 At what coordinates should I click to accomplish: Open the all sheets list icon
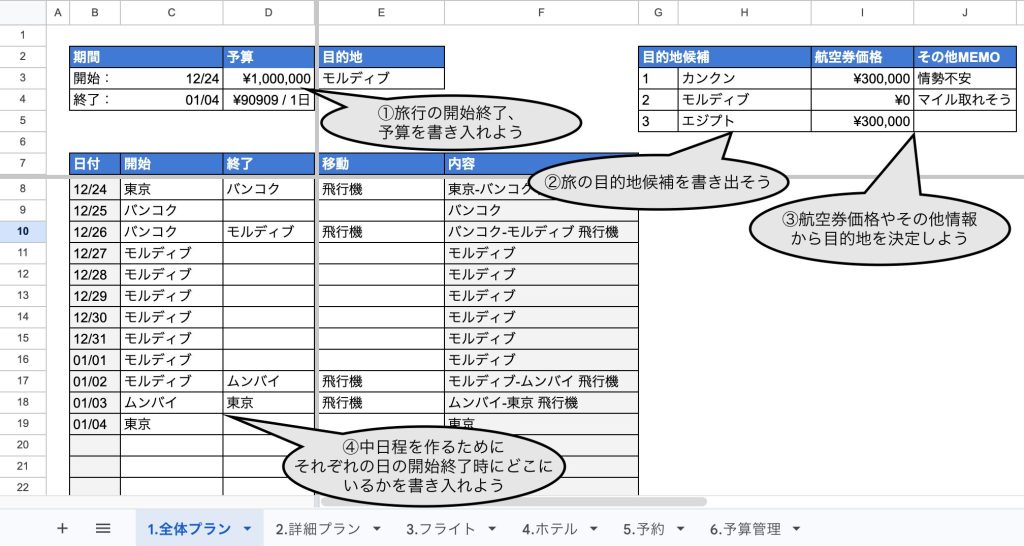(x=102, y=529)
